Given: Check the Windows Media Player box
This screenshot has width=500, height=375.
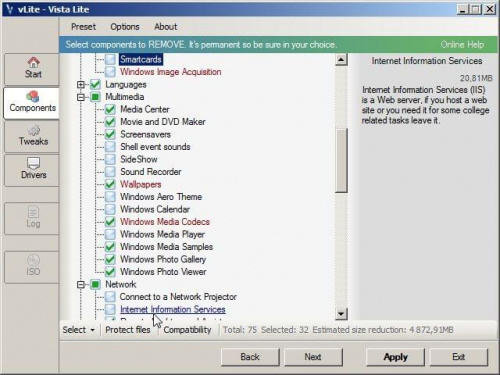Looking at the screenshot, I should [x=110, y=234].
